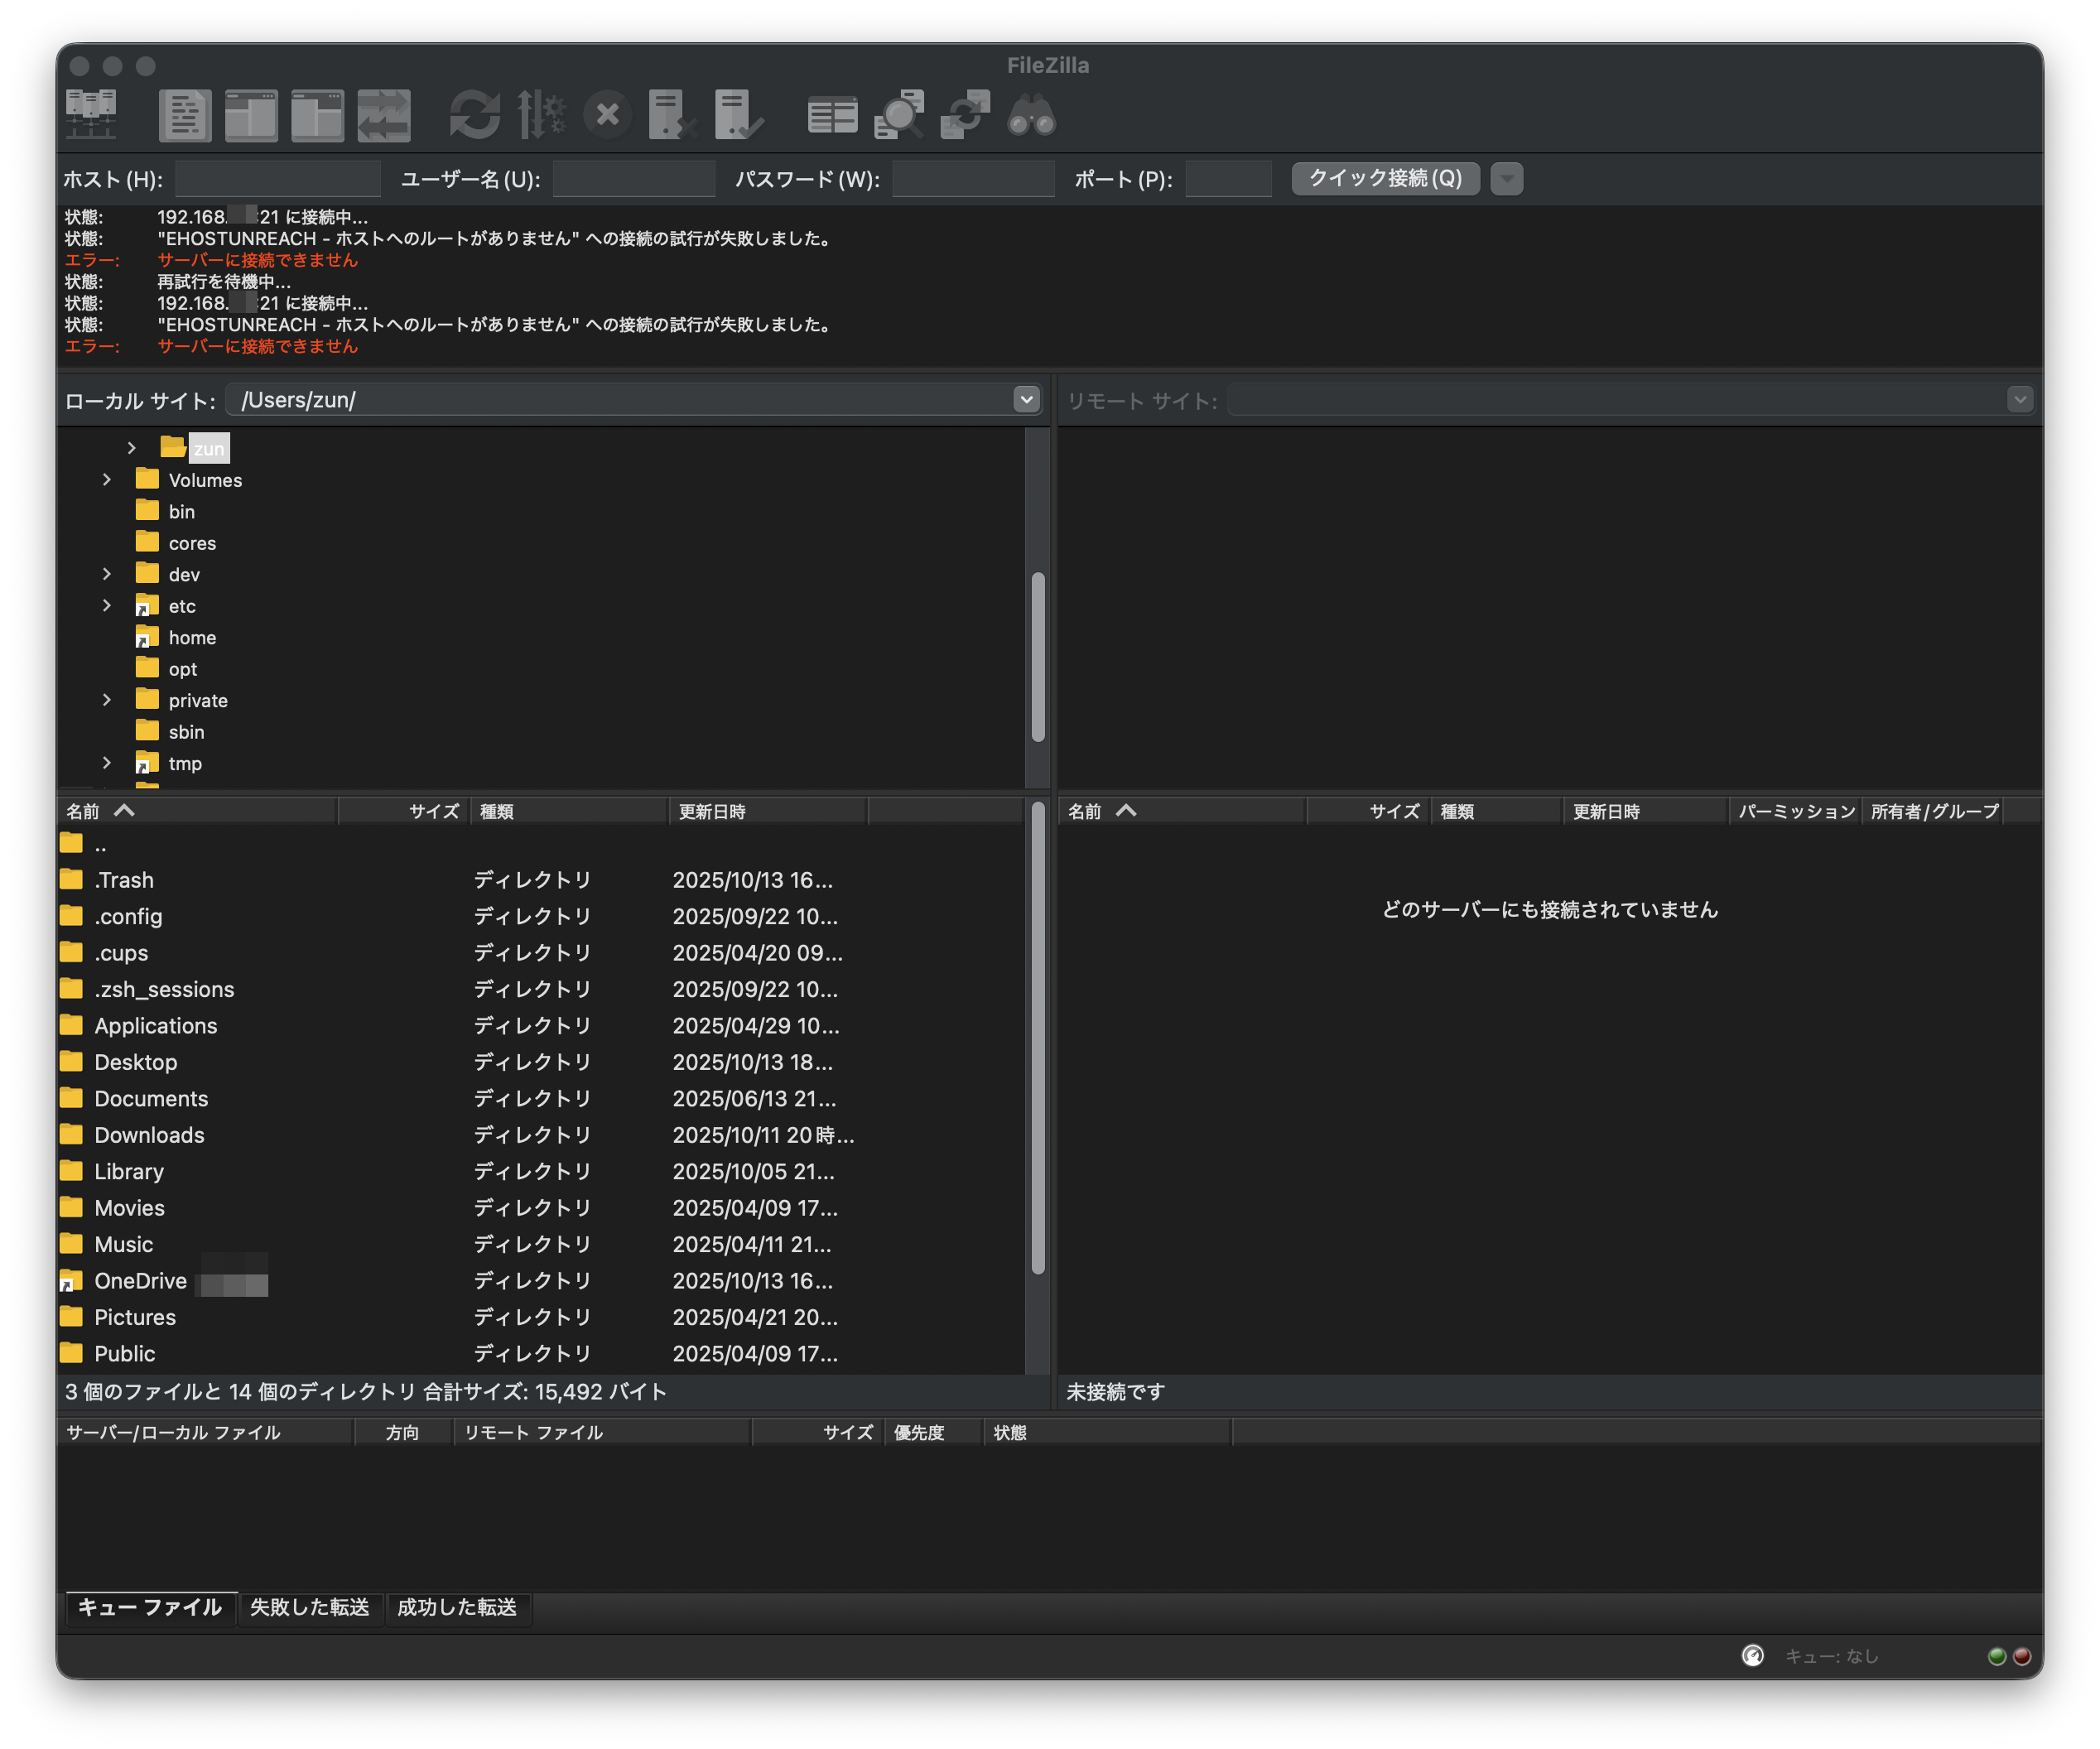Image resolution: width=2100 pixels, height=1749 pixels.
Task: Open the local site path dropdown
Action: [x=1026, y=400]
